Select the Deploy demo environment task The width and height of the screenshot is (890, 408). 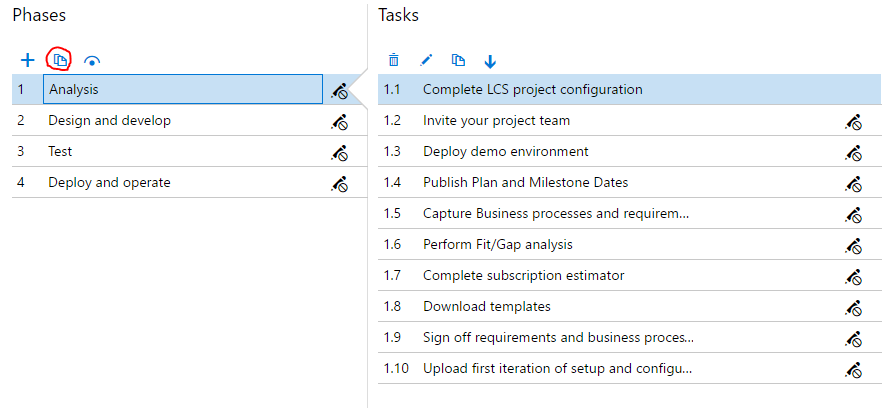coord(506,152)
